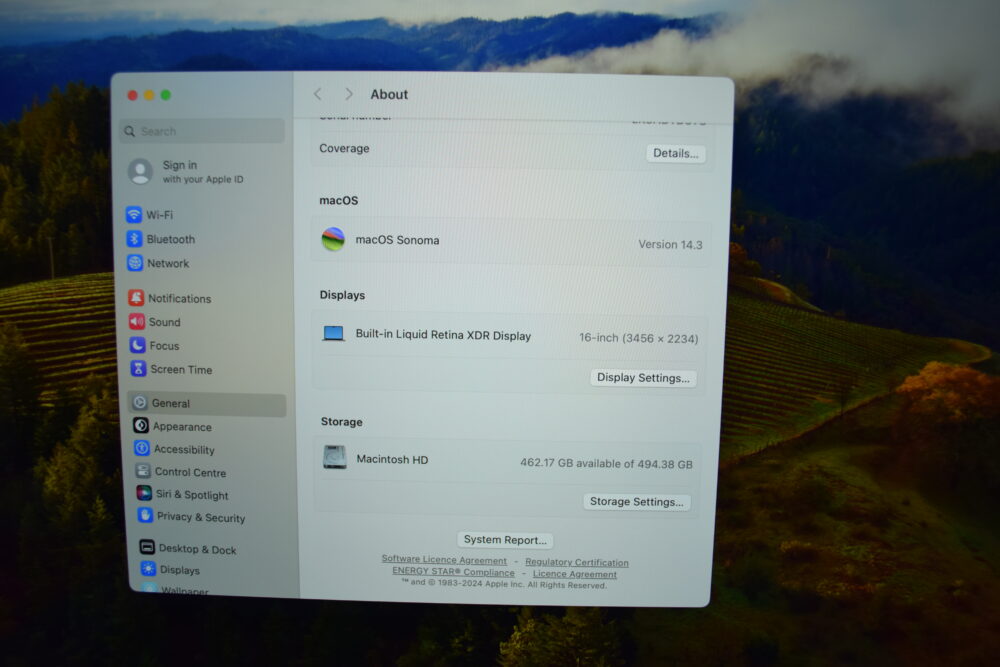Screen dimensions: 1000x667
Task: Click the 'Displays' section heading
Action: (342, 295)
